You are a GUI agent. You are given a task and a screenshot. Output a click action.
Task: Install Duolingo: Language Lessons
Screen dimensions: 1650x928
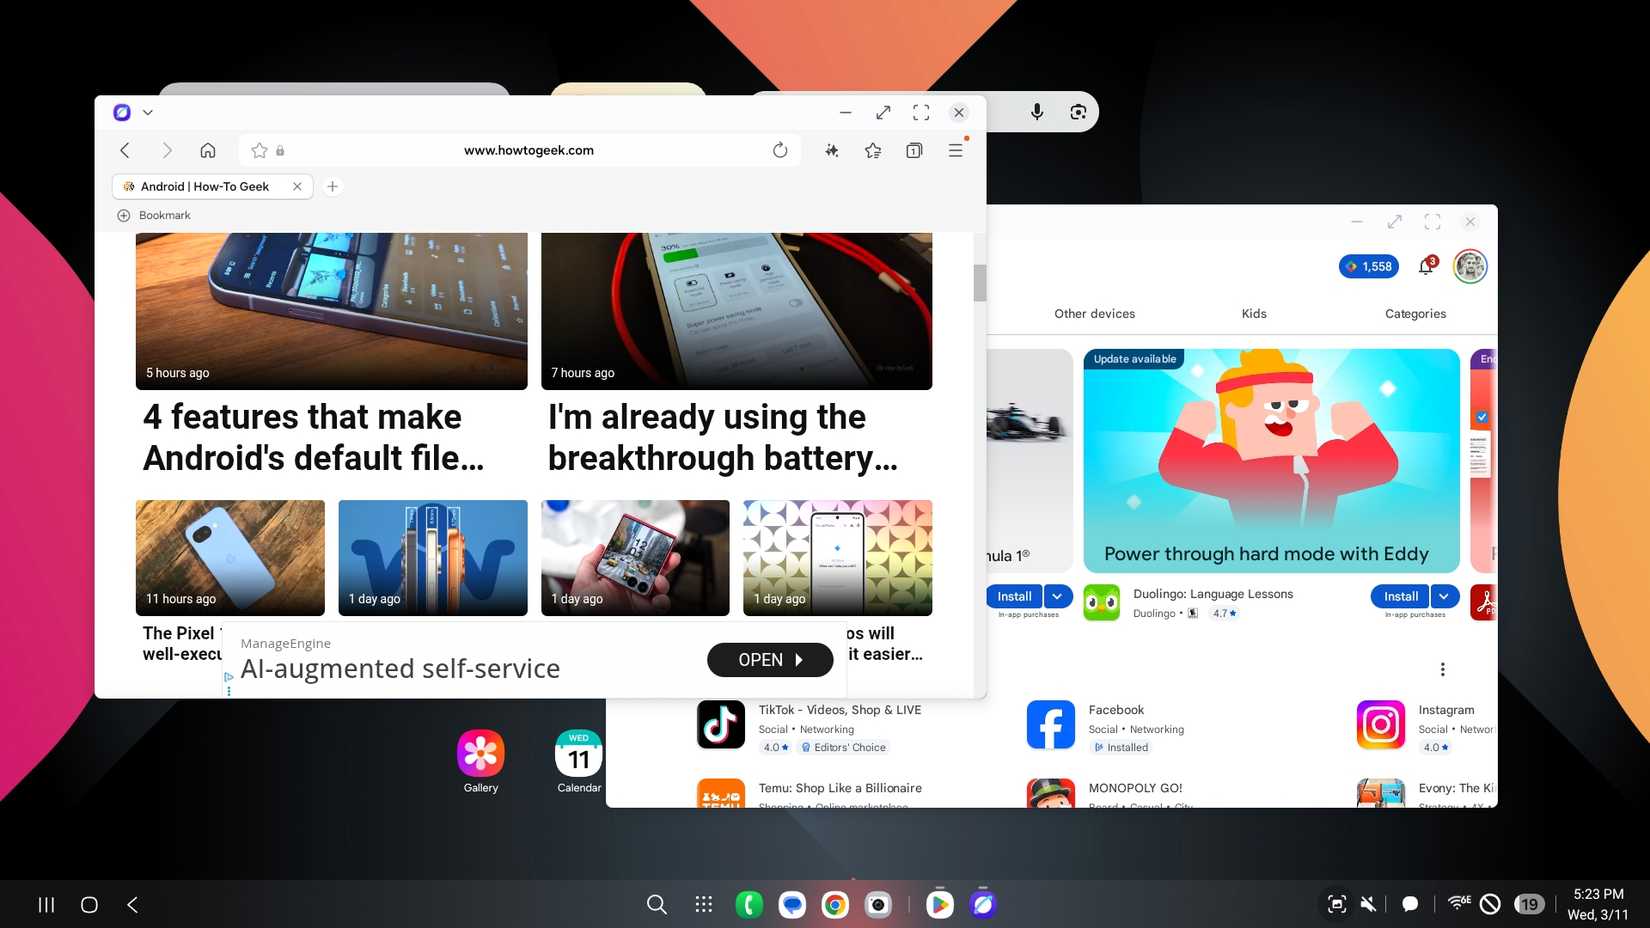[1400, 596]
